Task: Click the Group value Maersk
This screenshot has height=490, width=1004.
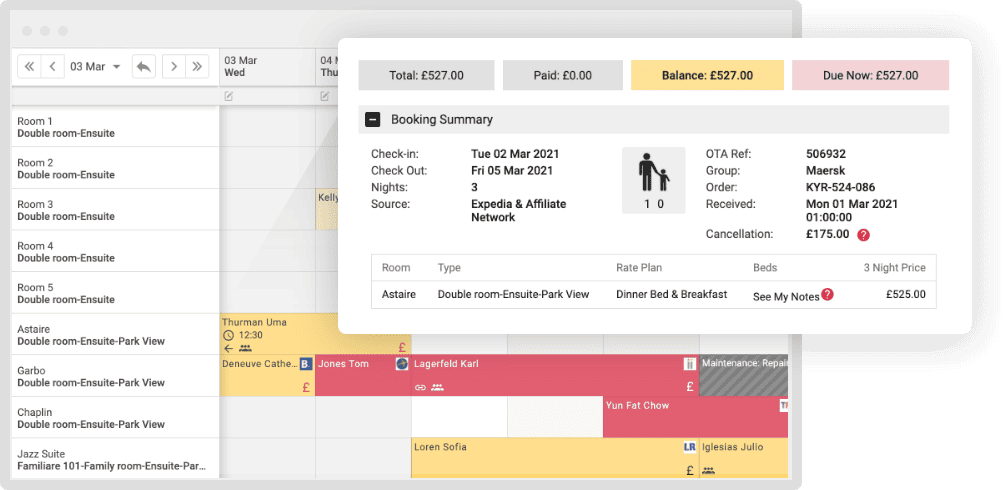Action: 825,171
